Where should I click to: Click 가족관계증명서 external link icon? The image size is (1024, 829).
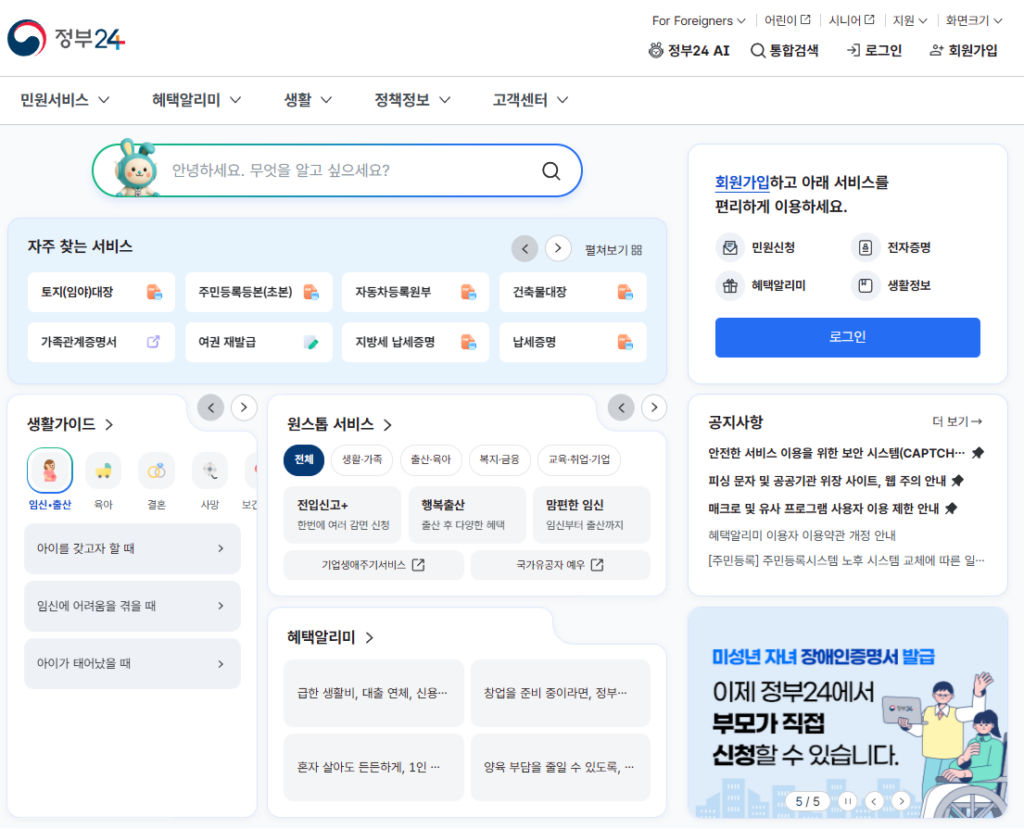pyautogui.click(x=153, y=342)
